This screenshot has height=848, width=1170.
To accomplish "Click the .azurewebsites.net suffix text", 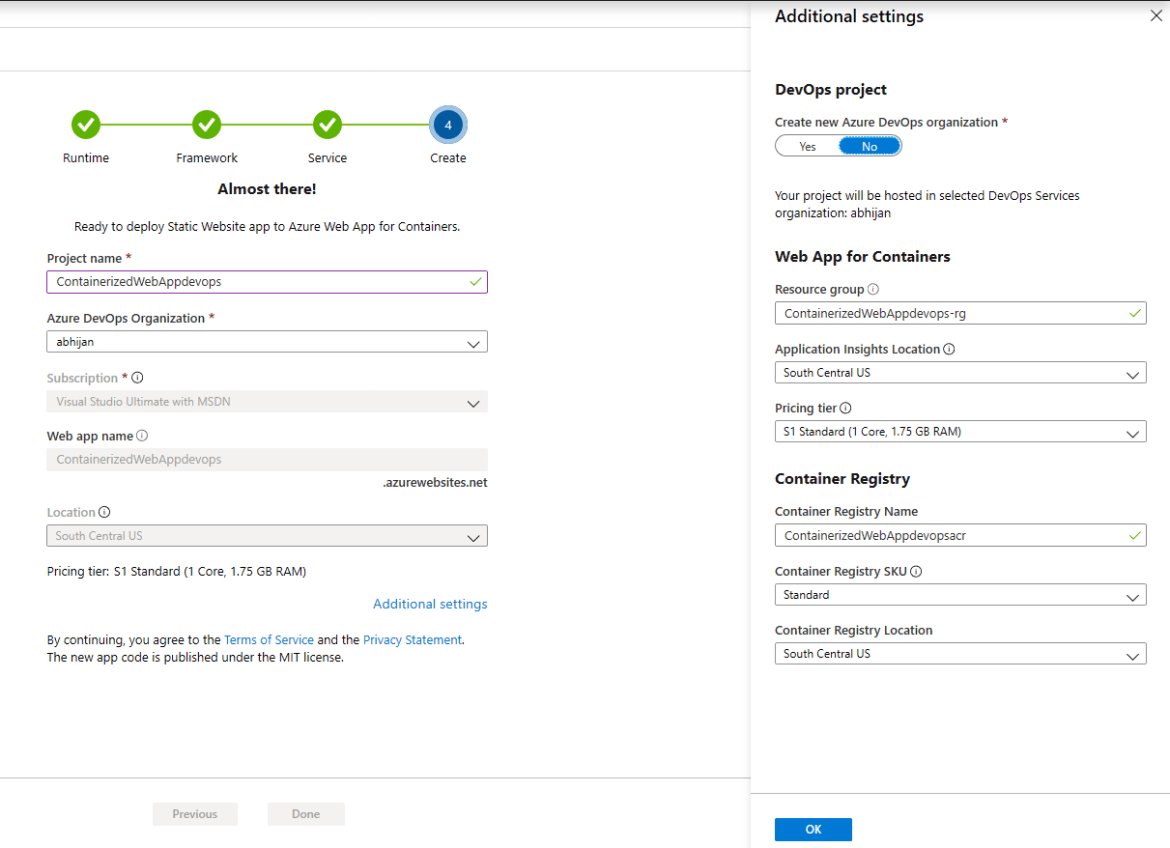I will pos(435,482).
